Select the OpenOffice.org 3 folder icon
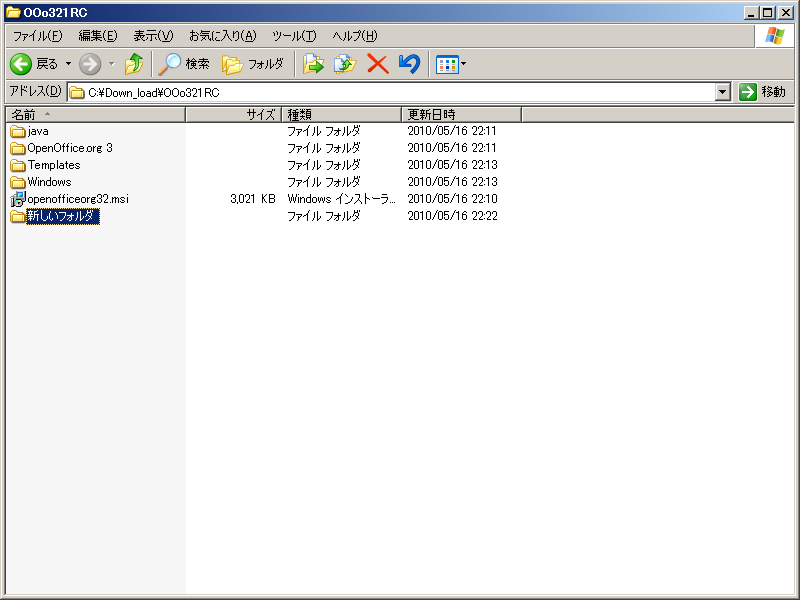Screen dimensions: 800x600 [18, 148]
